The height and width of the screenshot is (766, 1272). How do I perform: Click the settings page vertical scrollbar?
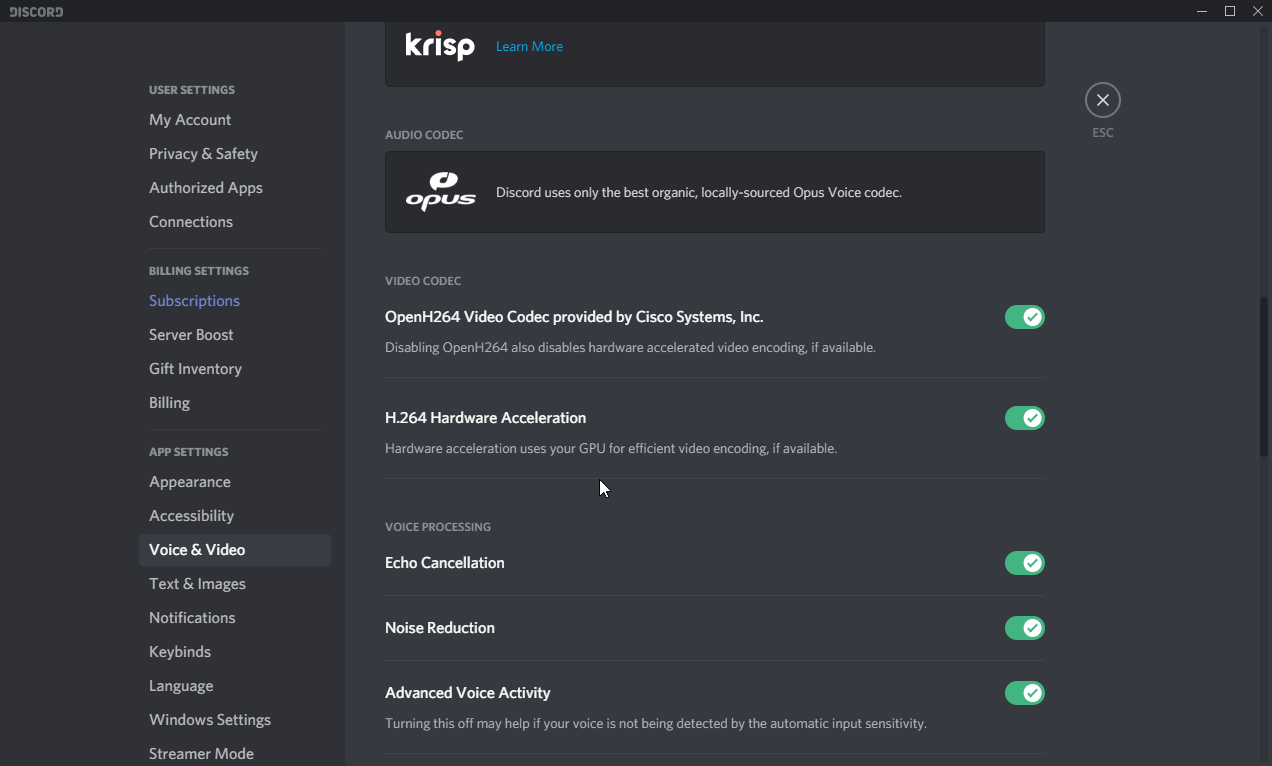1264,375
